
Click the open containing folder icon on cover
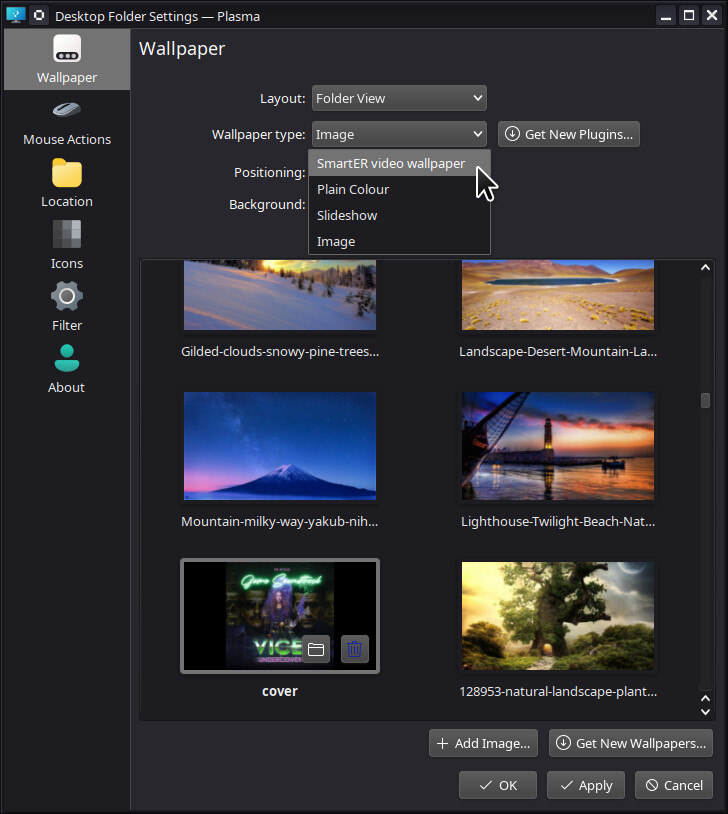tap(316, 650)
